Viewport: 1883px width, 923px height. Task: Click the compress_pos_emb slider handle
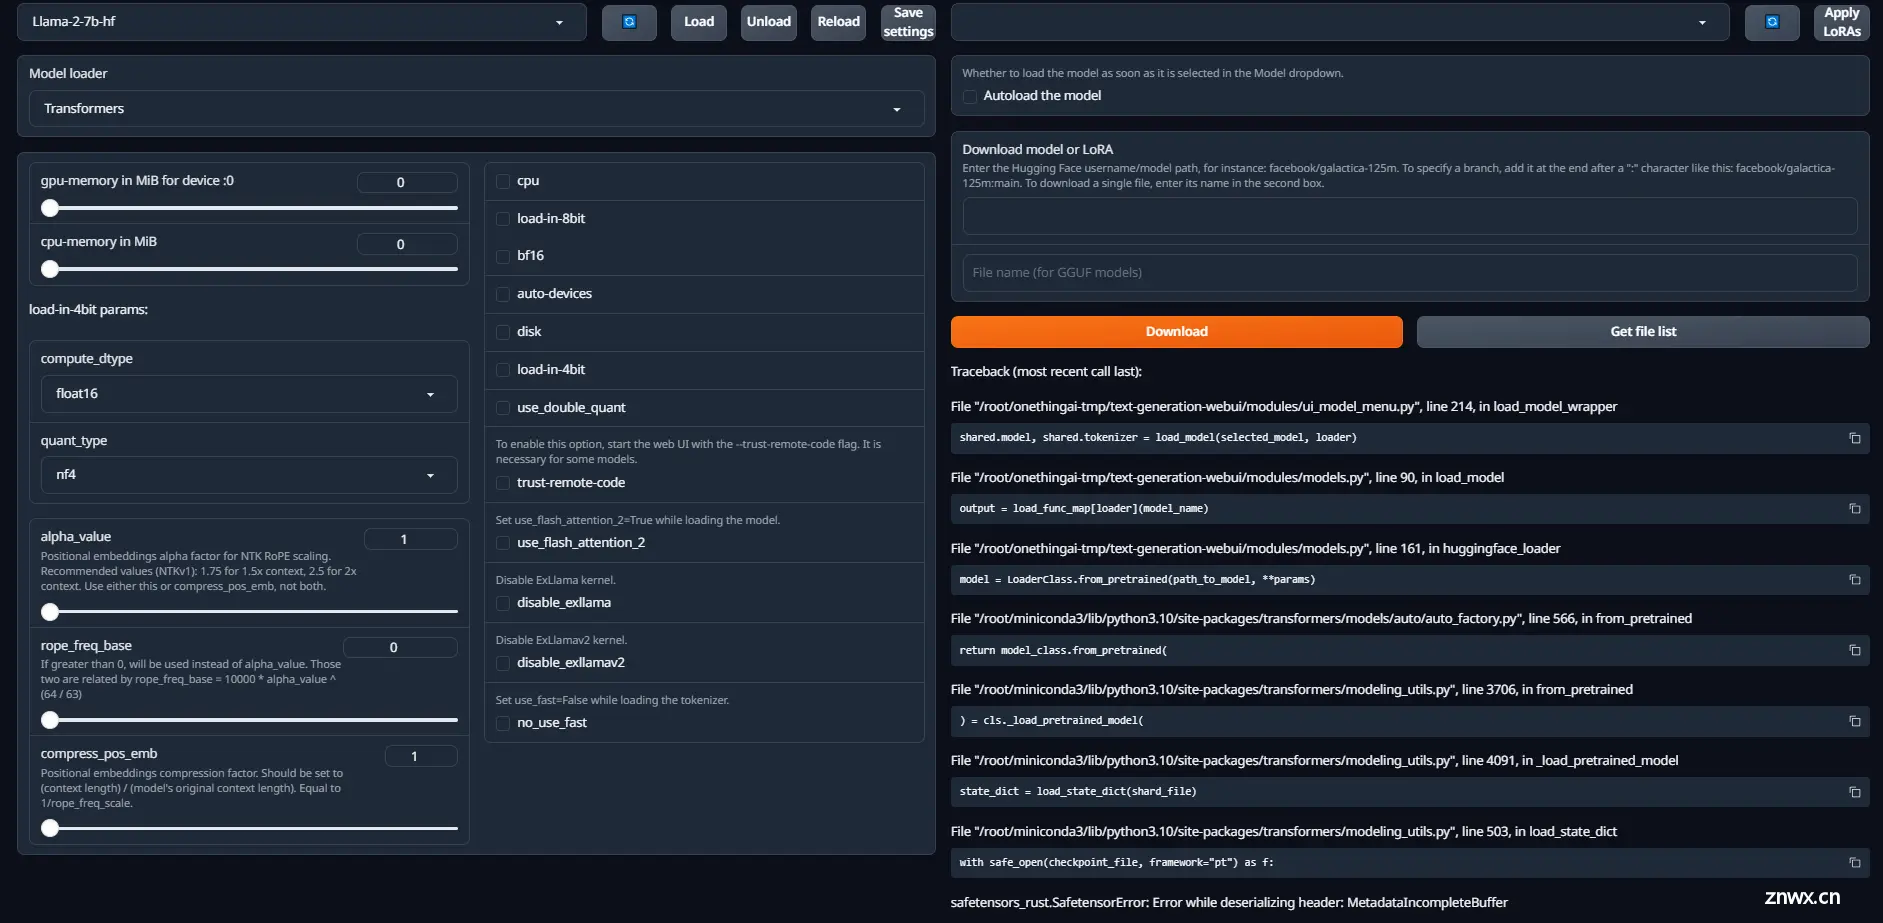tap(50, 828)
